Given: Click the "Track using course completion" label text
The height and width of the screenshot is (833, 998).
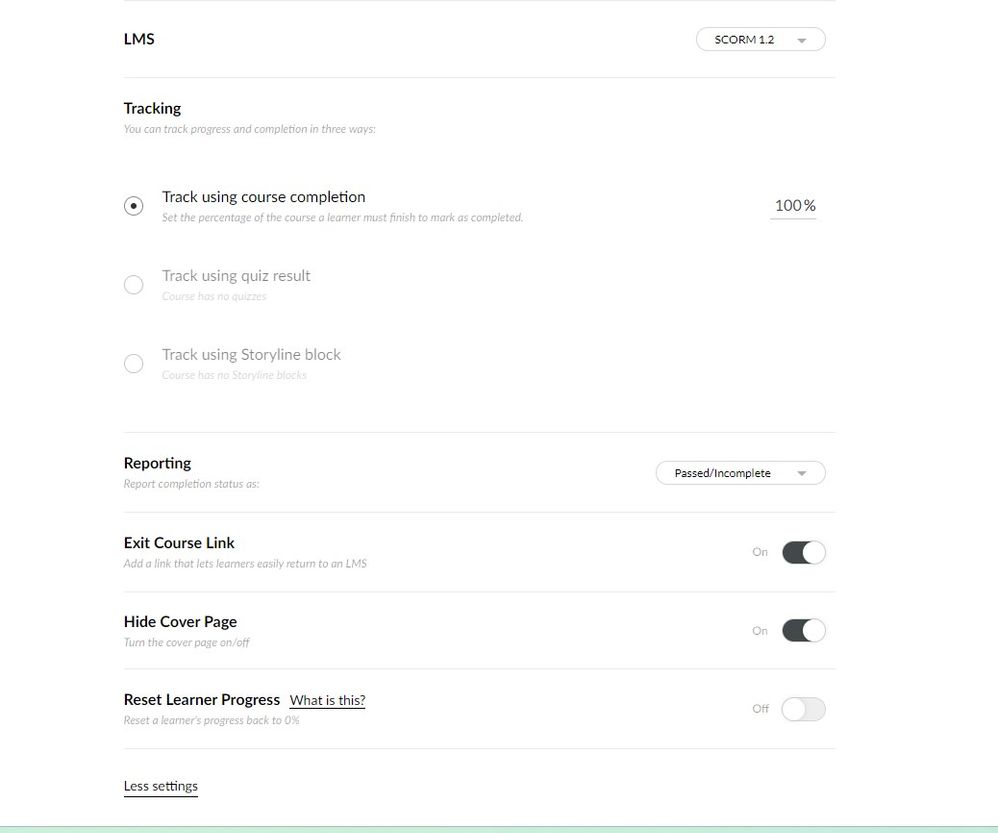Looking at the screenshot, I should [x=264, y=197].
